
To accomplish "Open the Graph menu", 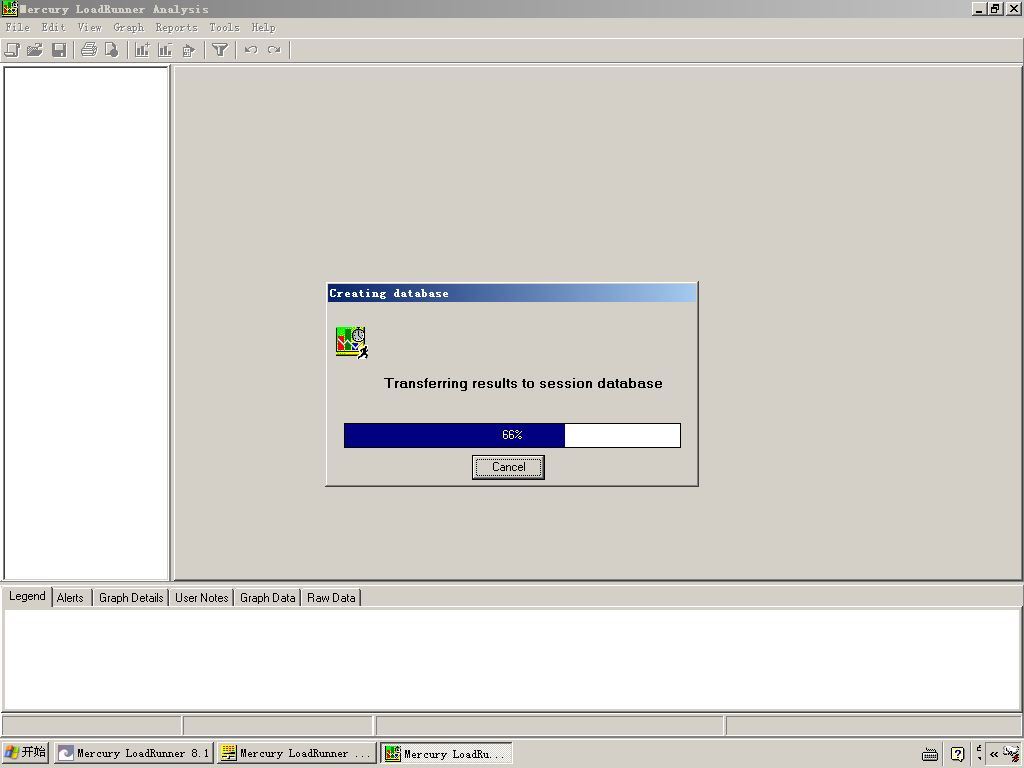I will 129,27.
